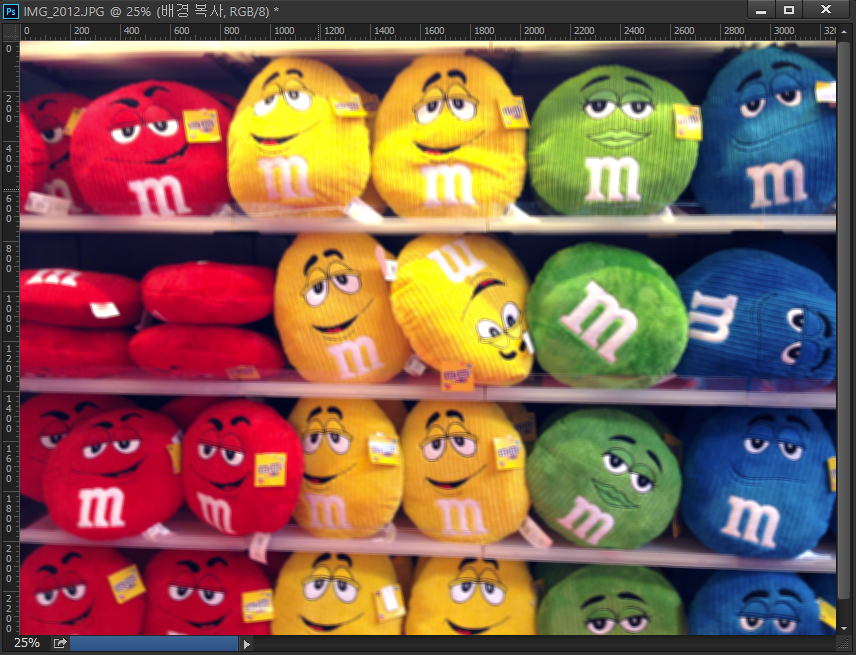Maximize the IMG_2012.JPG document window

pyautogui.click(x=789, y=10)
